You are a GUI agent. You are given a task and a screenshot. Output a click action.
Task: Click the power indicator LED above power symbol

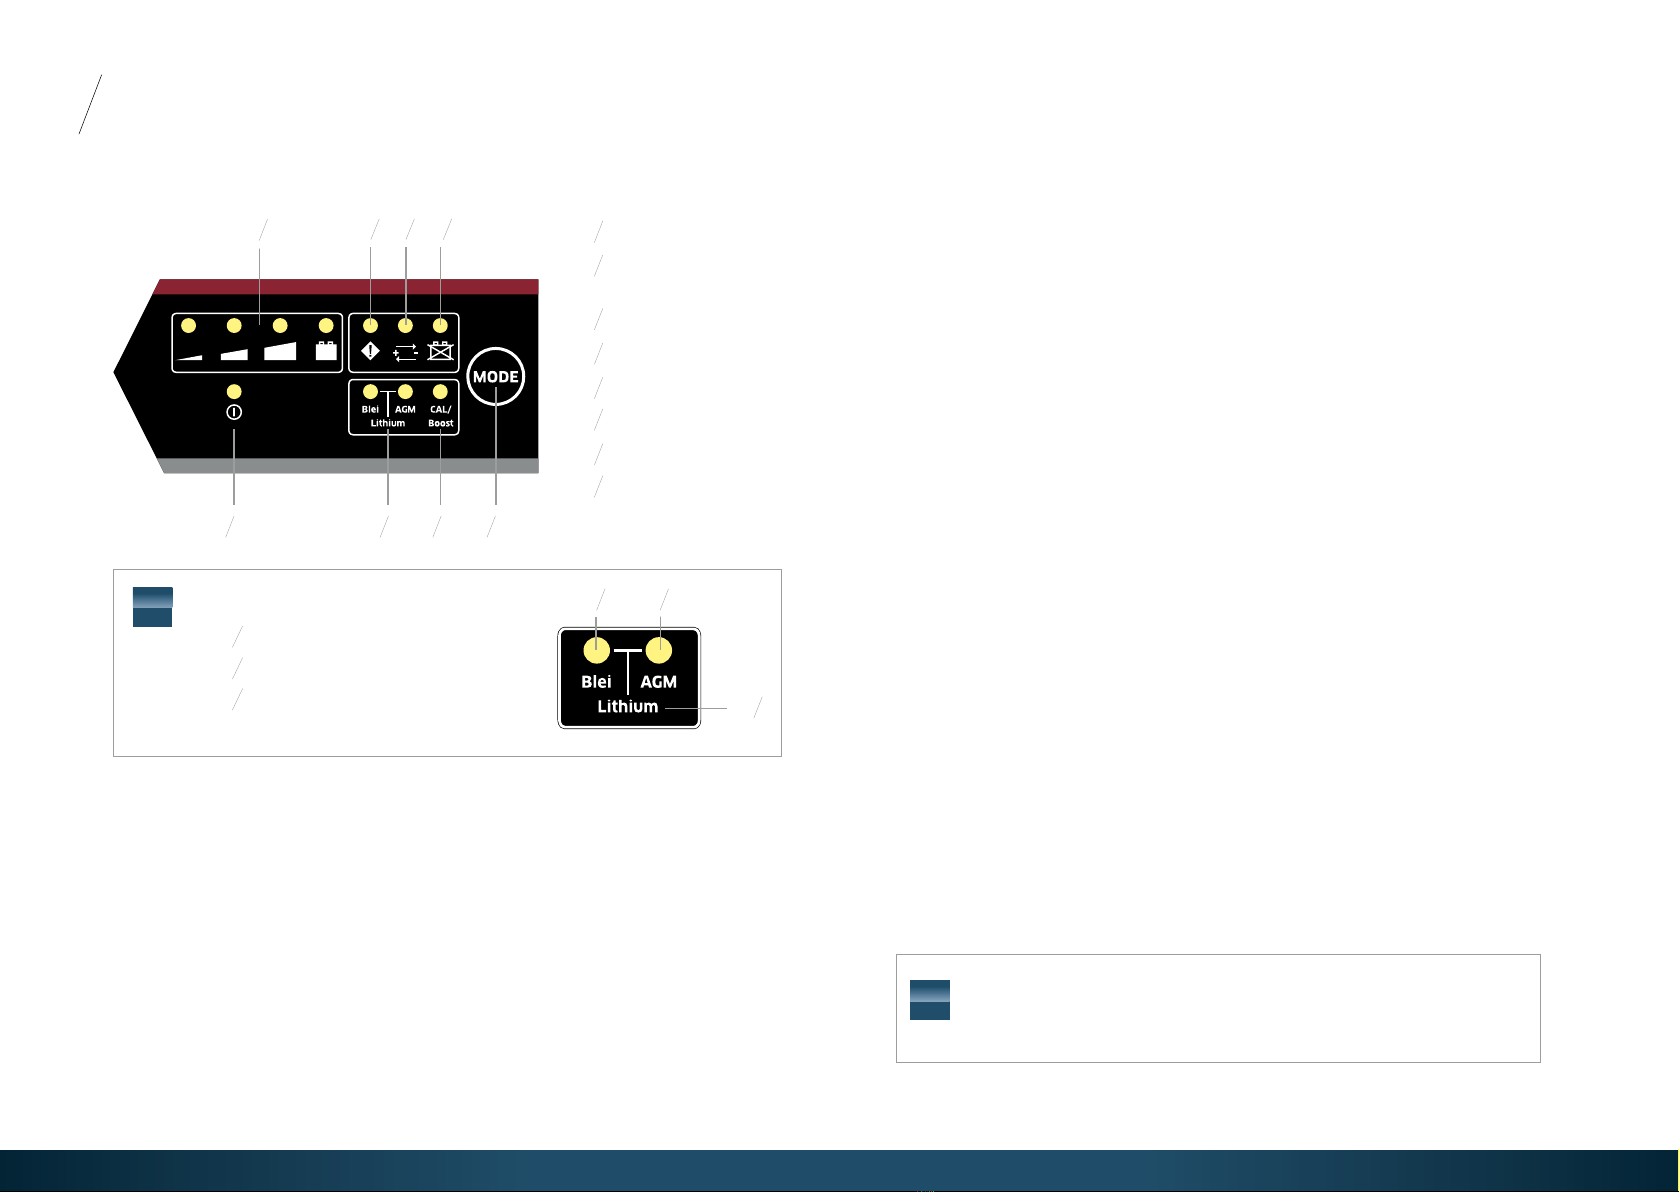pyautogui.click(x=233, y=391)
